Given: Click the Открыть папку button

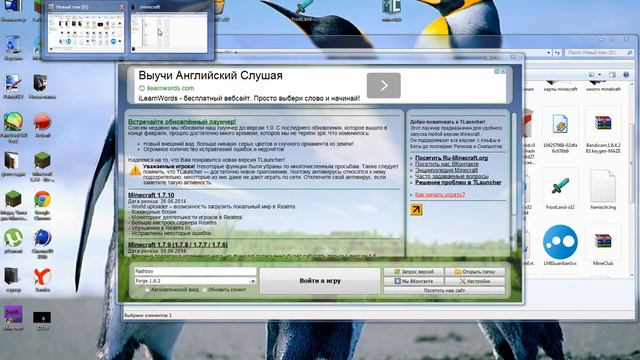Looking at the screenshot, I should [x=474, y=272].
